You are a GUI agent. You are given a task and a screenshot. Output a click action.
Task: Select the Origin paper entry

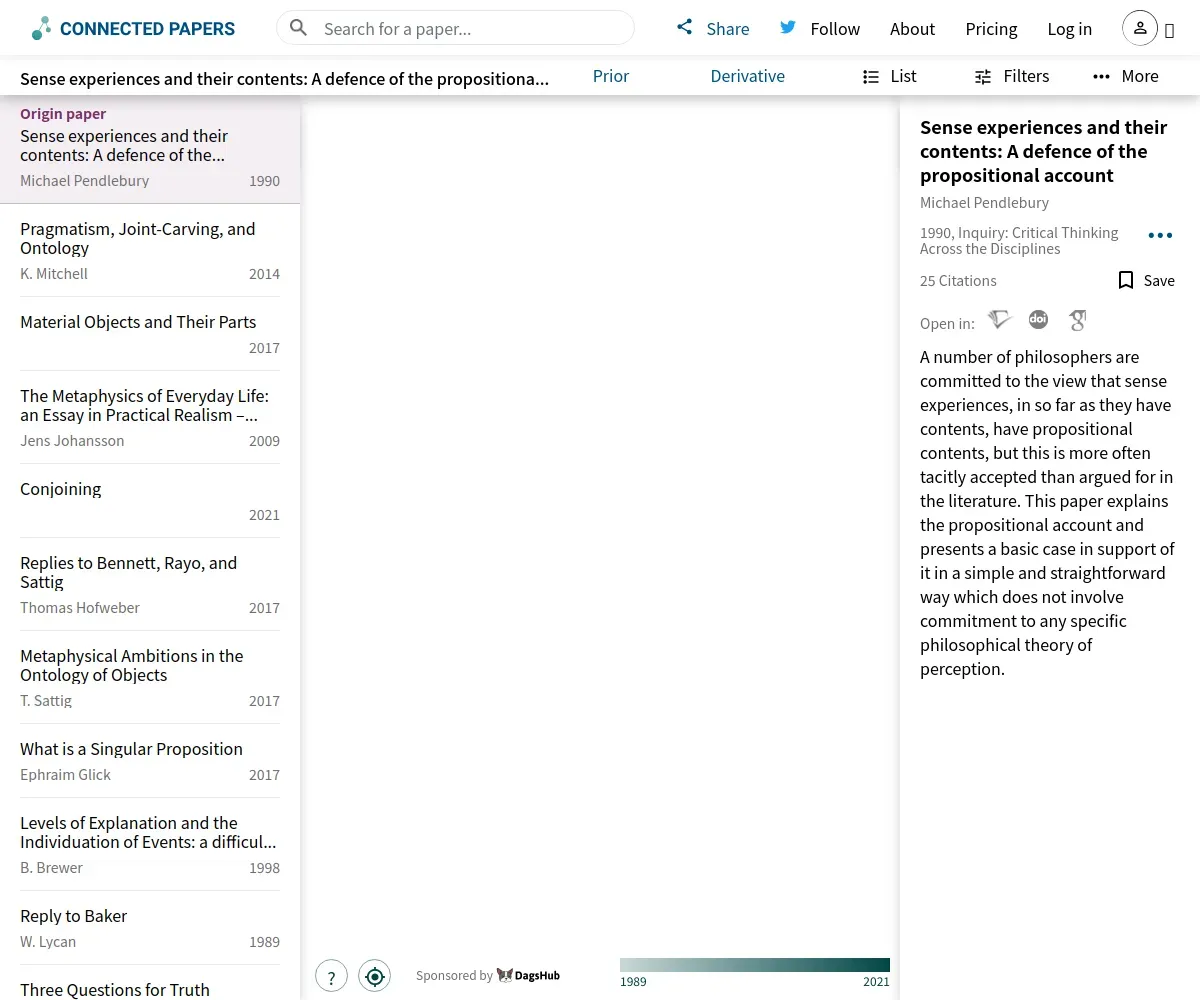[x=150, y=150]
